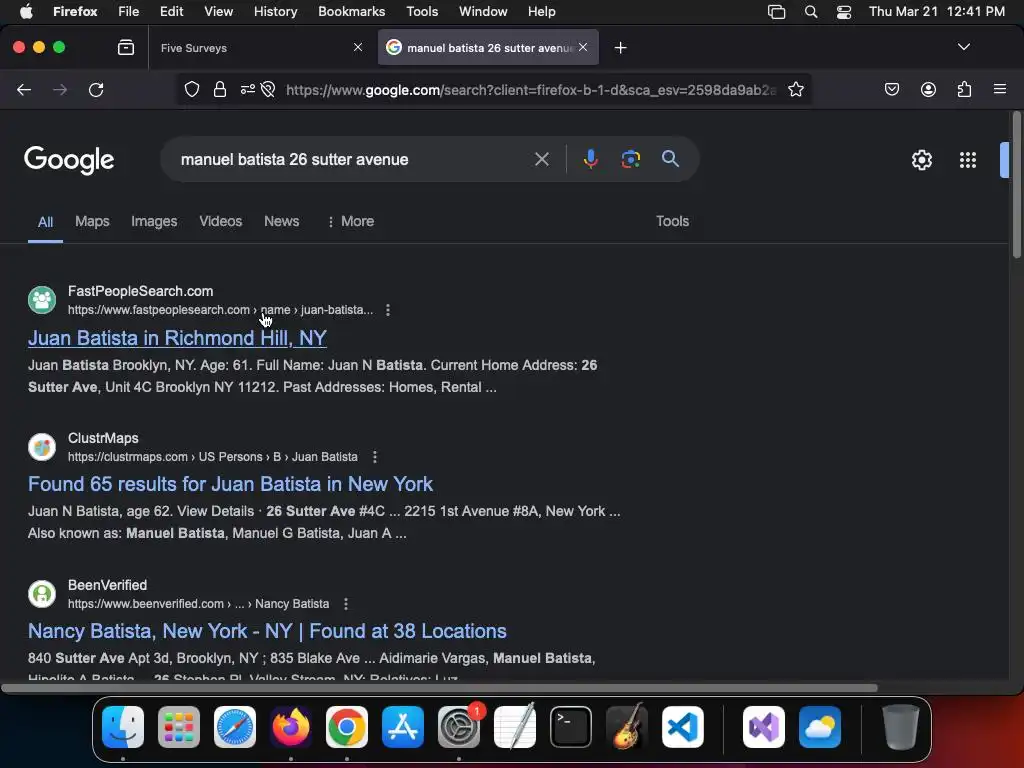The image size is (1024, 768).
Task: Reload the current page
Action: click(96, 89)
